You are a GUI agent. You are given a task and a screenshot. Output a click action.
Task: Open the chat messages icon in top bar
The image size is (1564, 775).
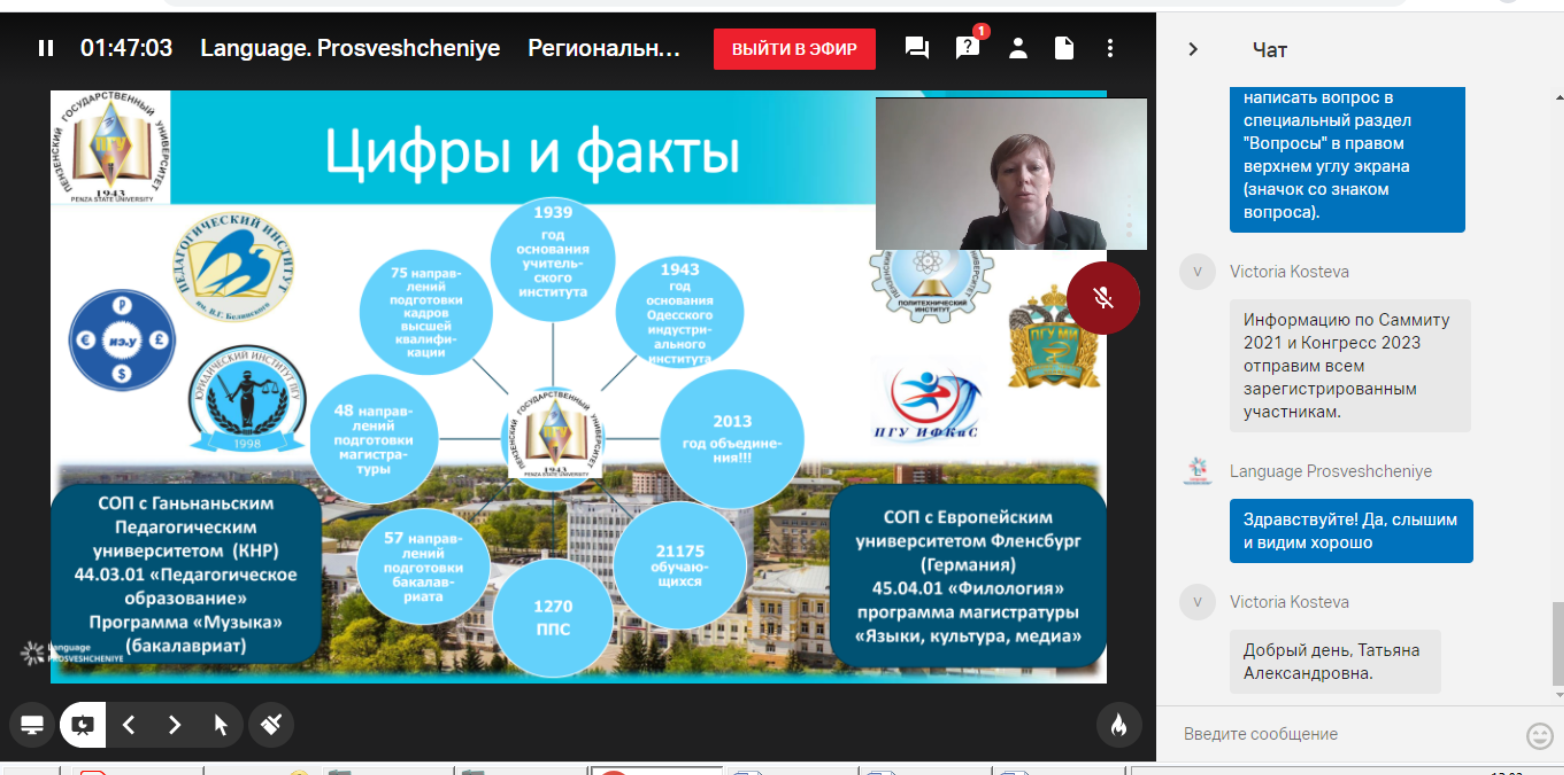pos(916,48)
